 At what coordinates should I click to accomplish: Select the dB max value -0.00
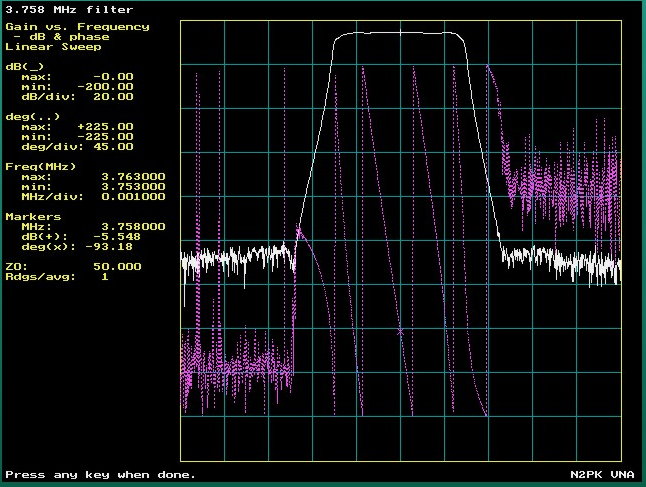116,77
